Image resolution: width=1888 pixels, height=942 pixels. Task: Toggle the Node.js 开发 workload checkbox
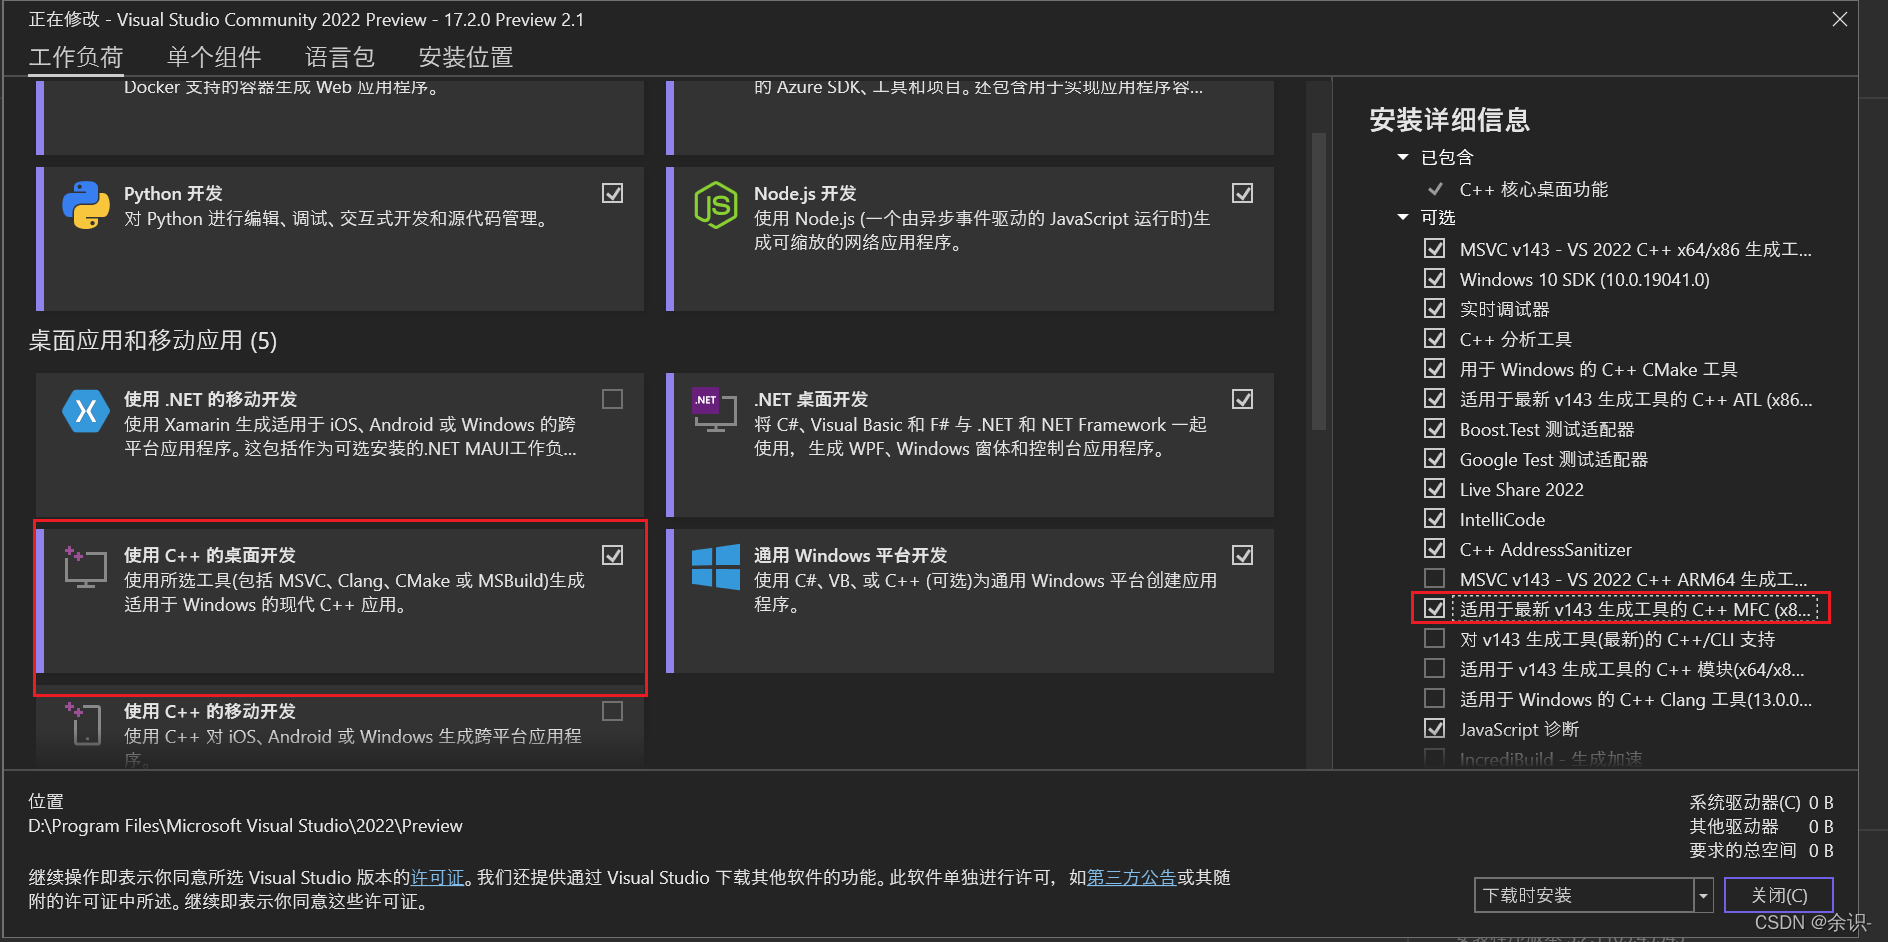[x=1243, y=193]
